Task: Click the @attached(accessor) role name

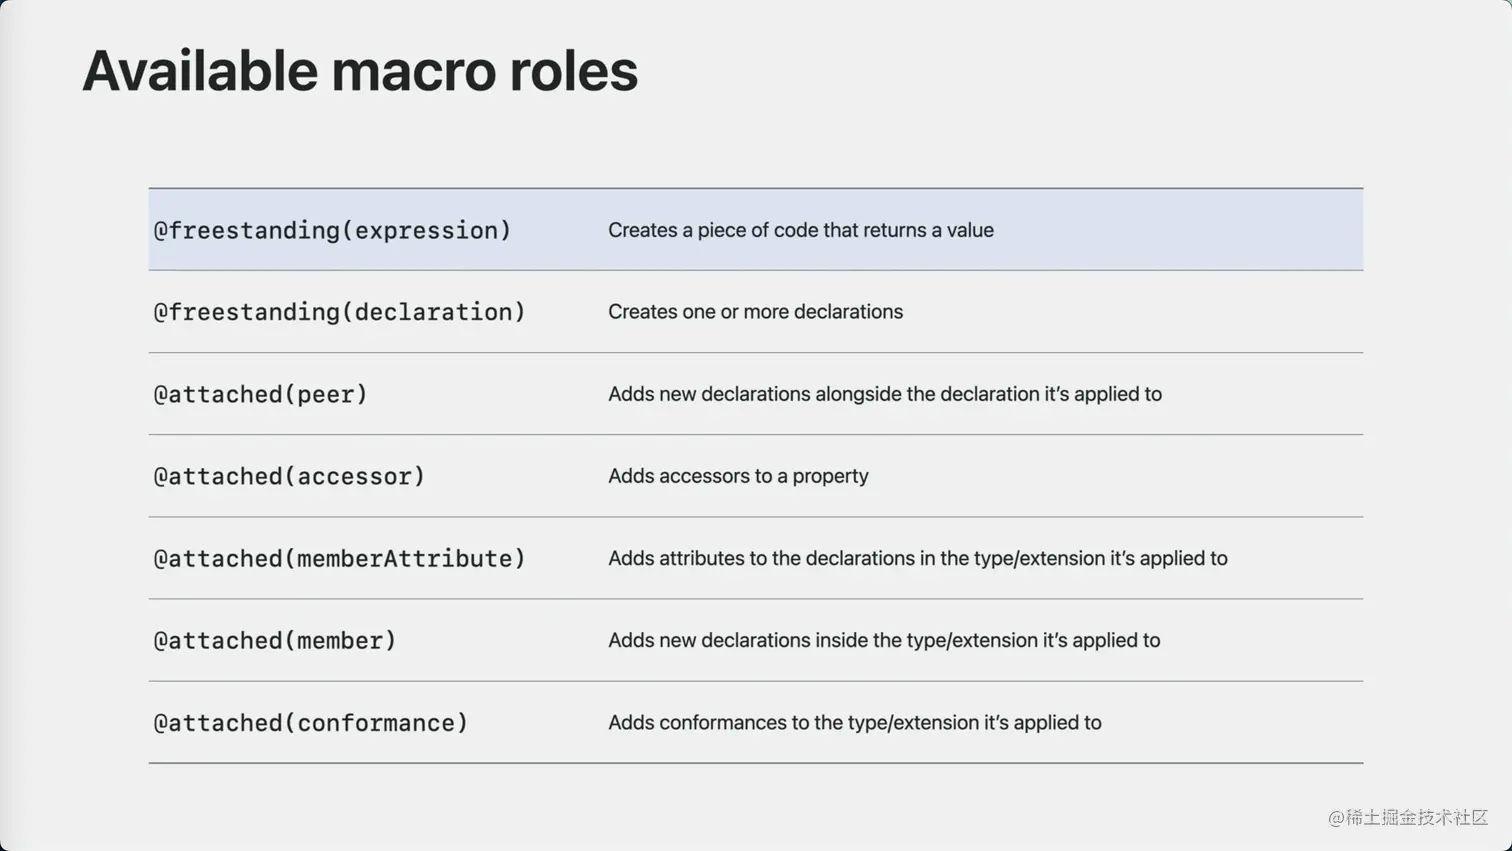Action: click(289, 476)
